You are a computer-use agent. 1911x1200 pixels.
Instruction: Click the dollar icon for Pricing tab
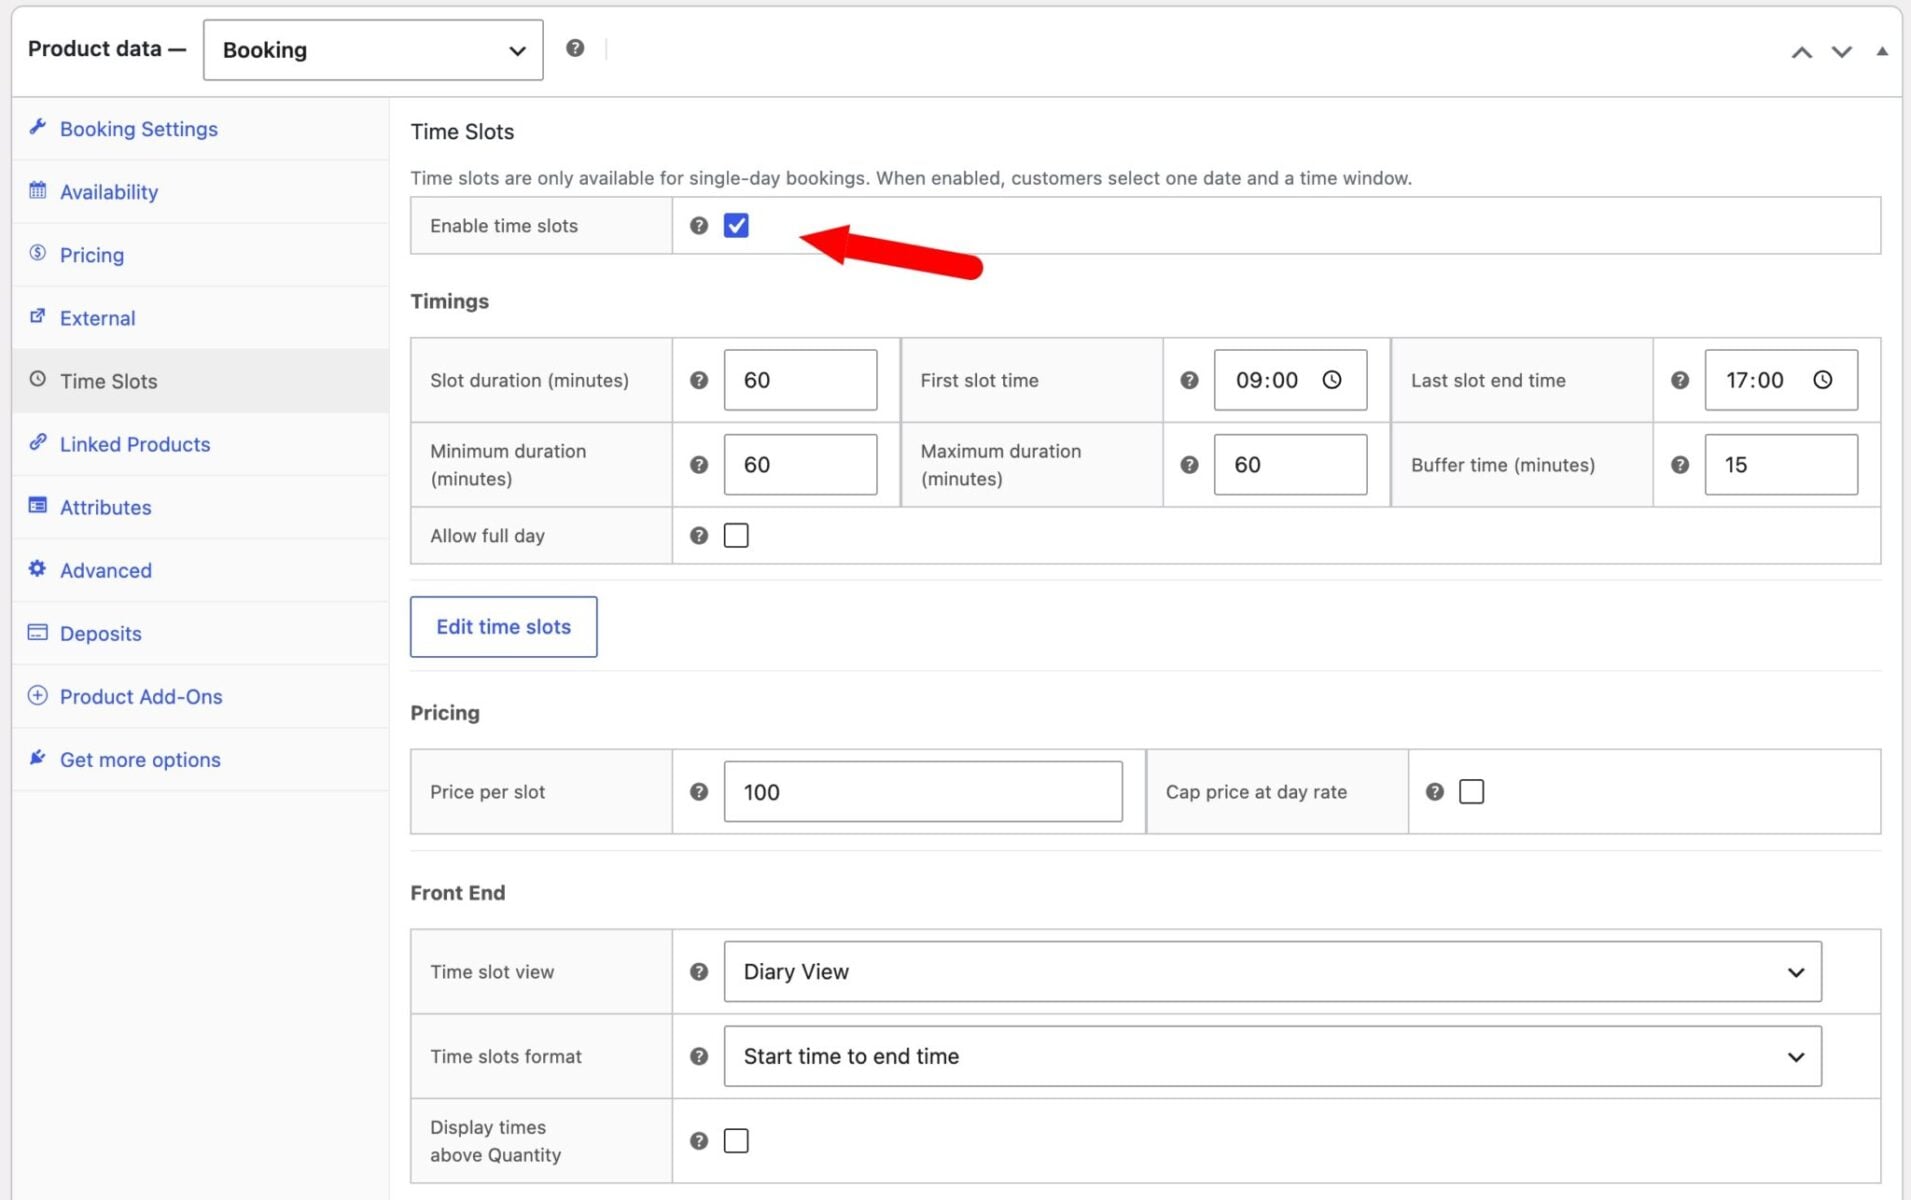tap(38, 253)
